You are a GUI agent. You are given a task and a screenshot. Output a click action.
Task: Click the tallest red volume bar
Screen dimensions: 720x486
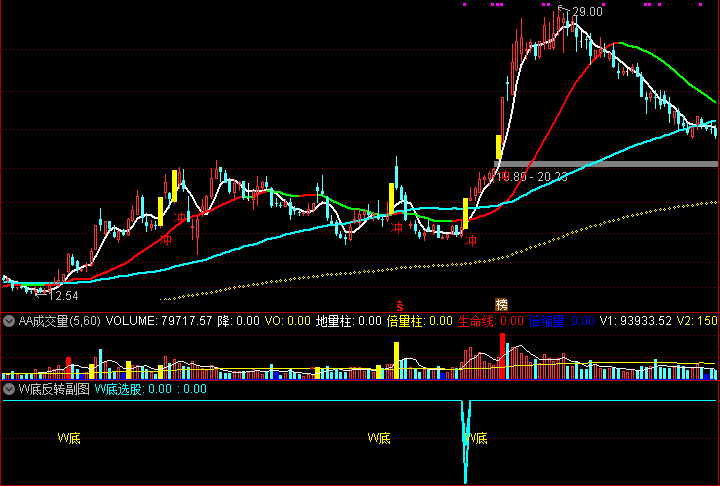[x=502, y=356]
